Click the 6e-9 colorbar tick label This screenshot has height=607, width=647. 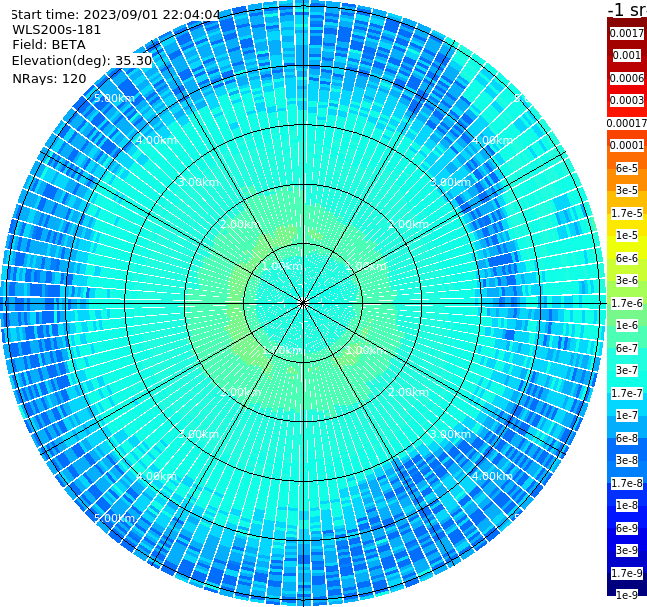(x=627, y=528)
